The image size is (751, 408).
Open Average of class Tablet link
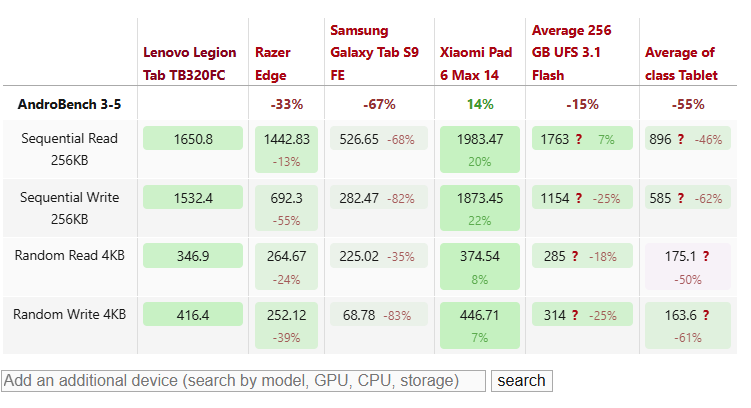(x=681, y=64)
